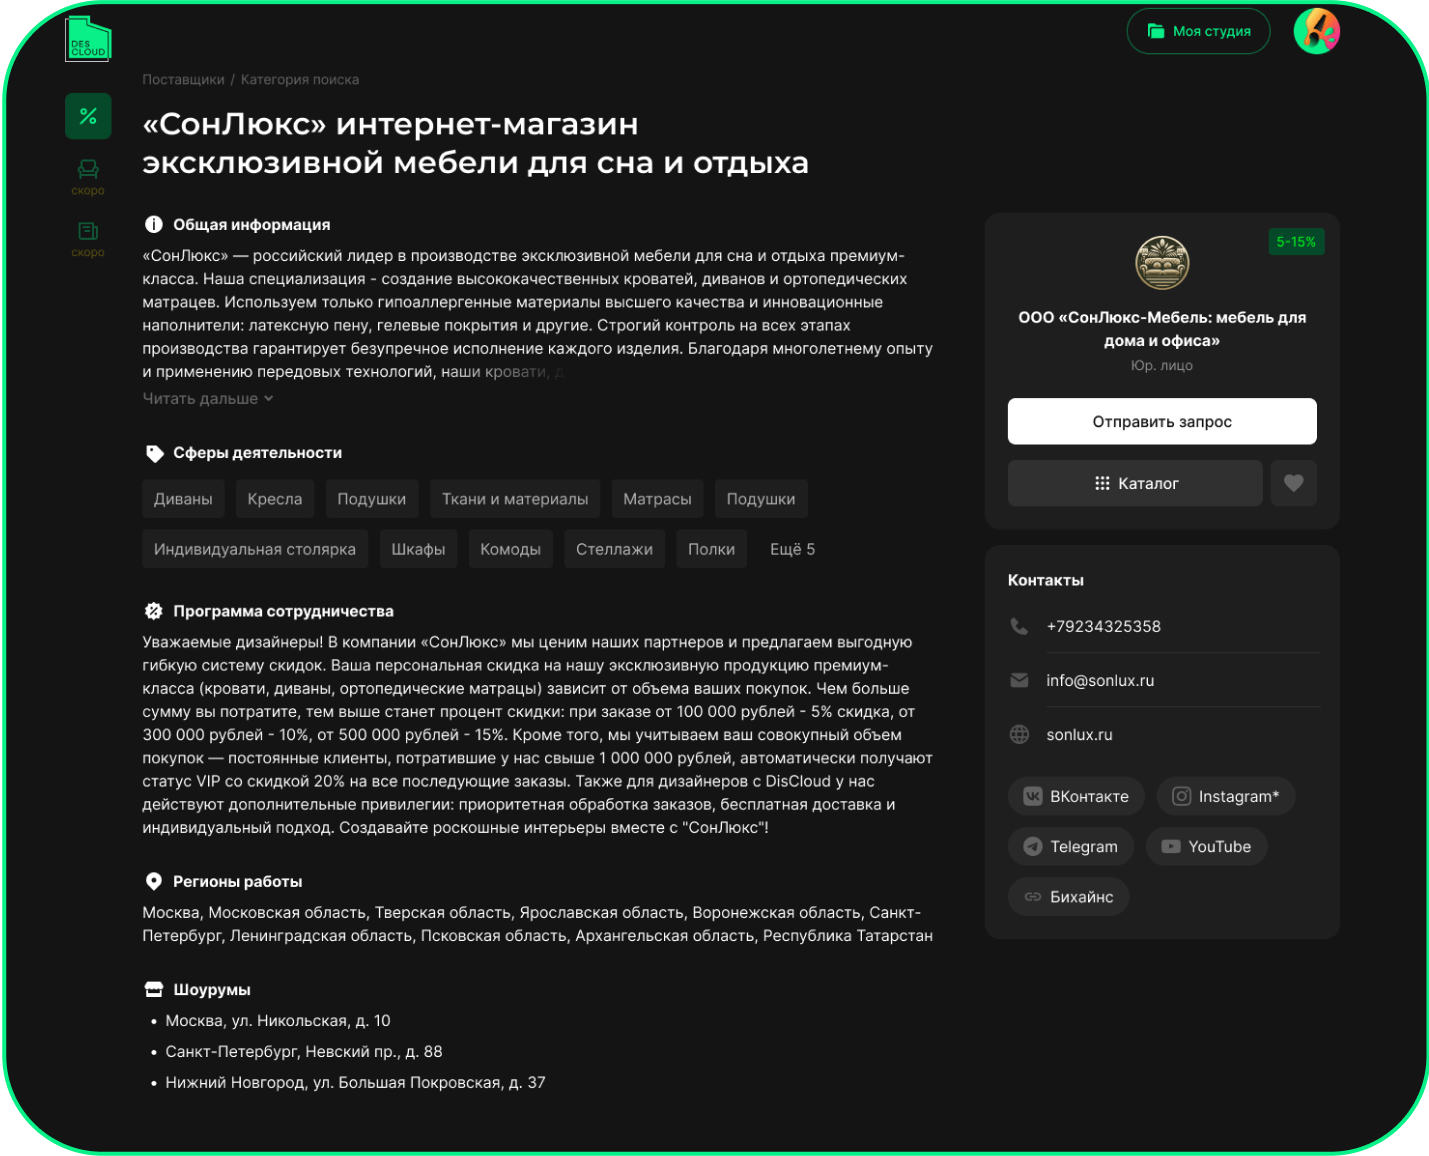Open the Каталог grid button
Screen dimensions: 1429x1156
tap(1135, 483)
